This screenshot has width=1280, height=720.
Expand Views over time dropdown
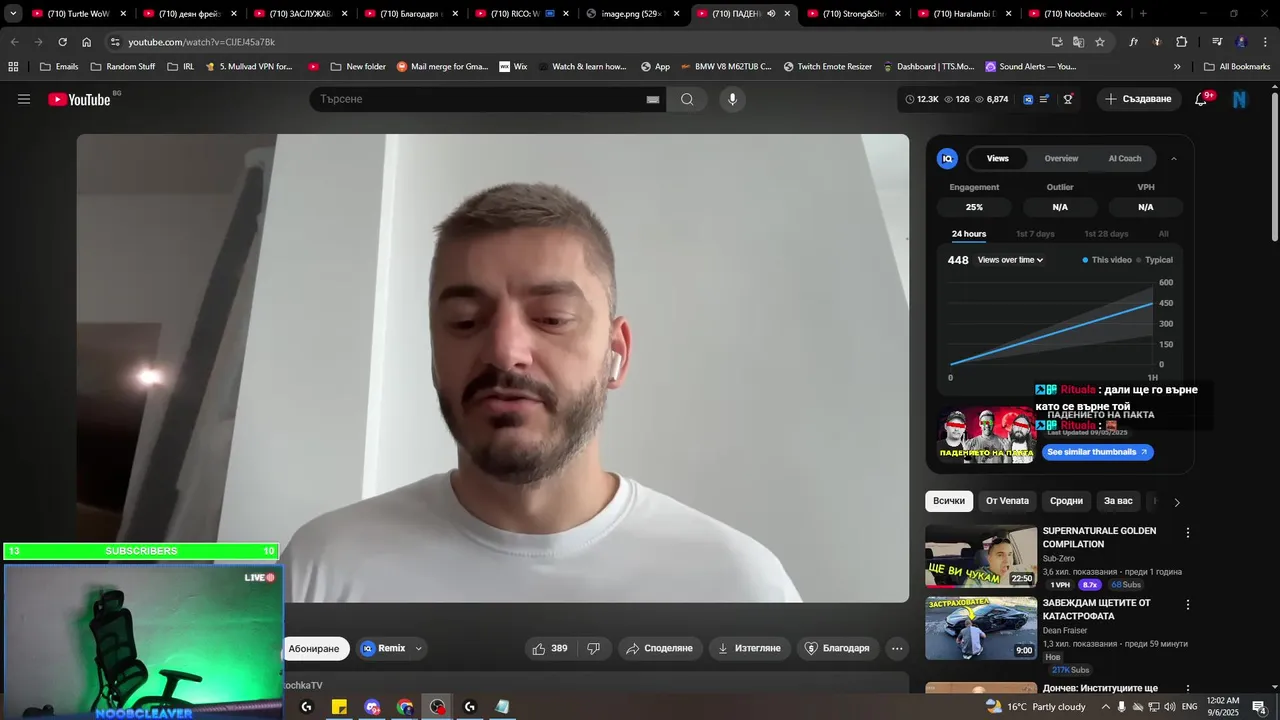[x=1010, y=260]
